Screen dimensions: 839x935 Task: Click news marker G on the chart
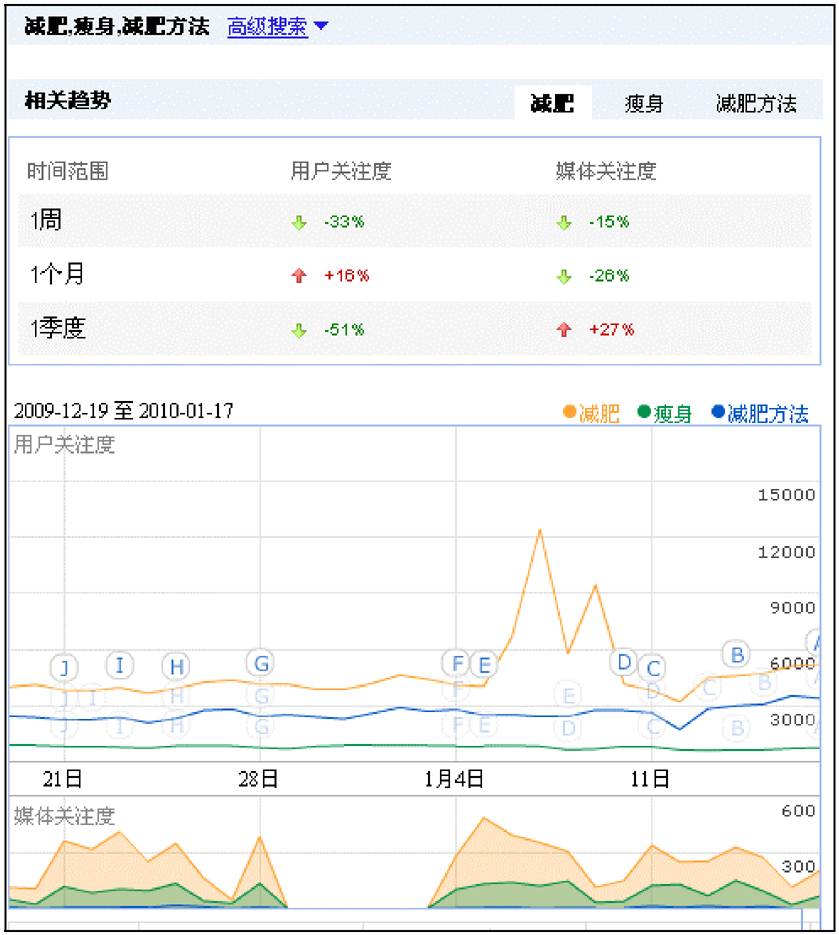coord(261,663)
